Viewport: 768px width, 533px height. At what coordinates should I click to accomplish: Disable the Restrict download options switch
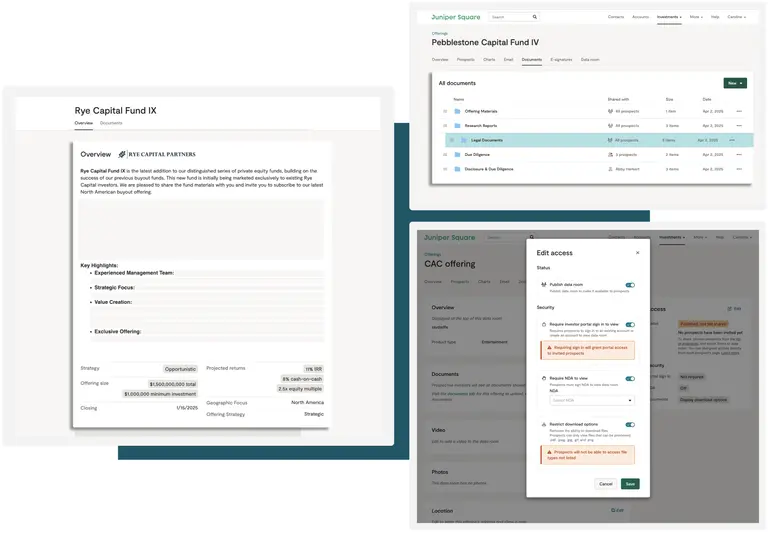[x=630, y=424]
